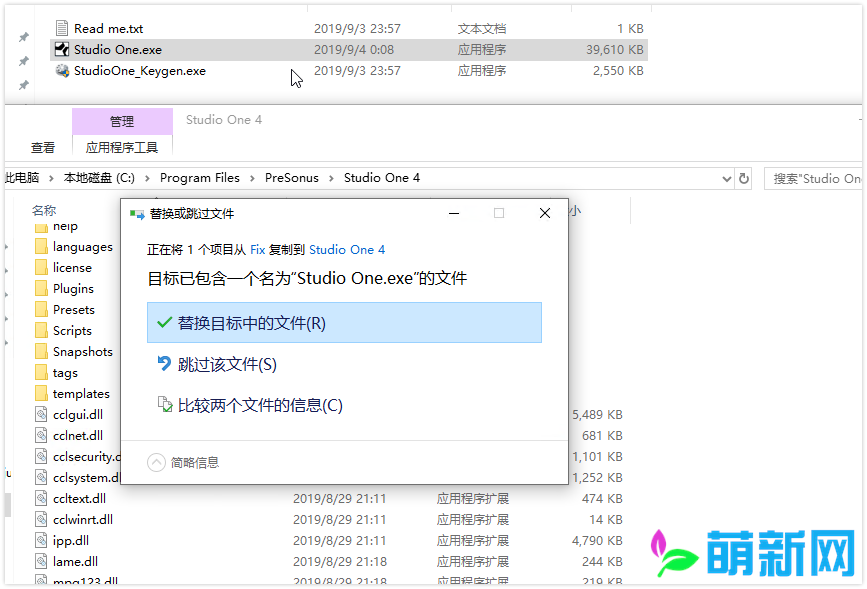
Task: Click the 2019/9/4 0:08 date cell
Action: point(354,49)
